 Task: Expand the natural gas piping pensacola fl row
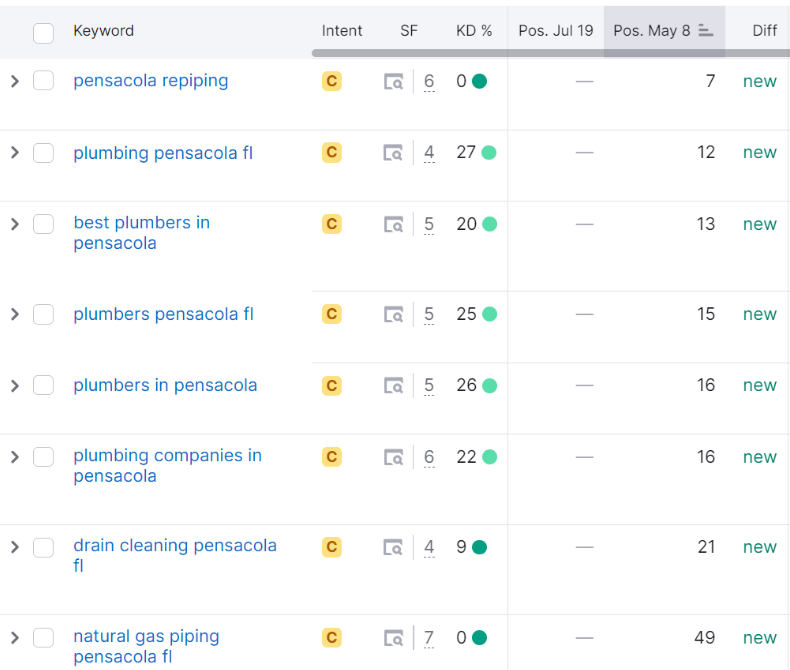click(14, 638)
